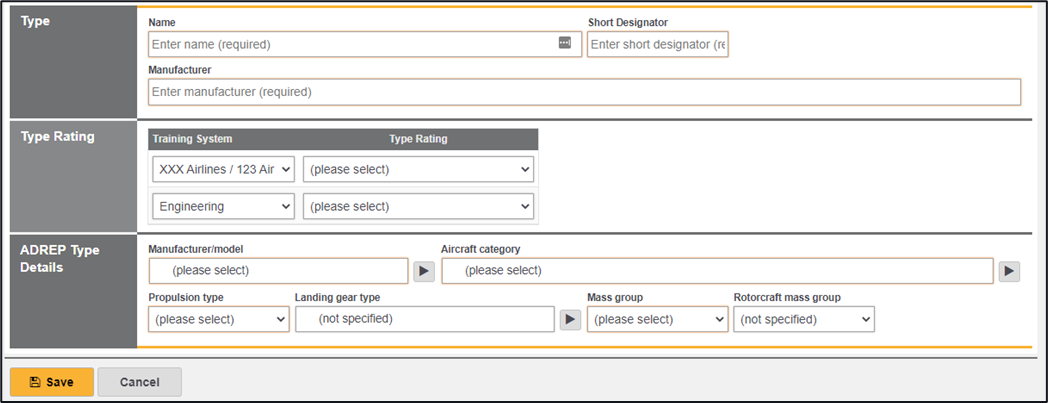The height and width of the screenshot is (403, 1048).
Task: Click the Training System column header
Action: (192, 139)
